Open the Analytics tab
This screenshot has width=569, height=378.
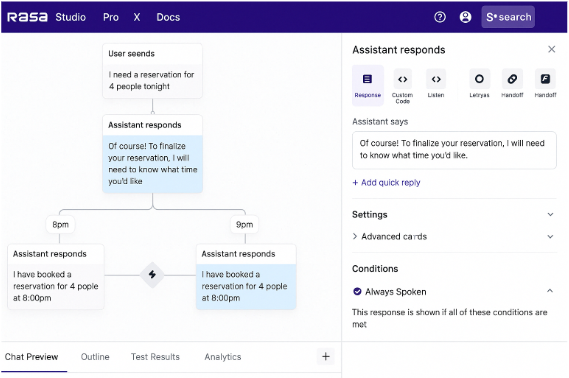click(223, 357)
